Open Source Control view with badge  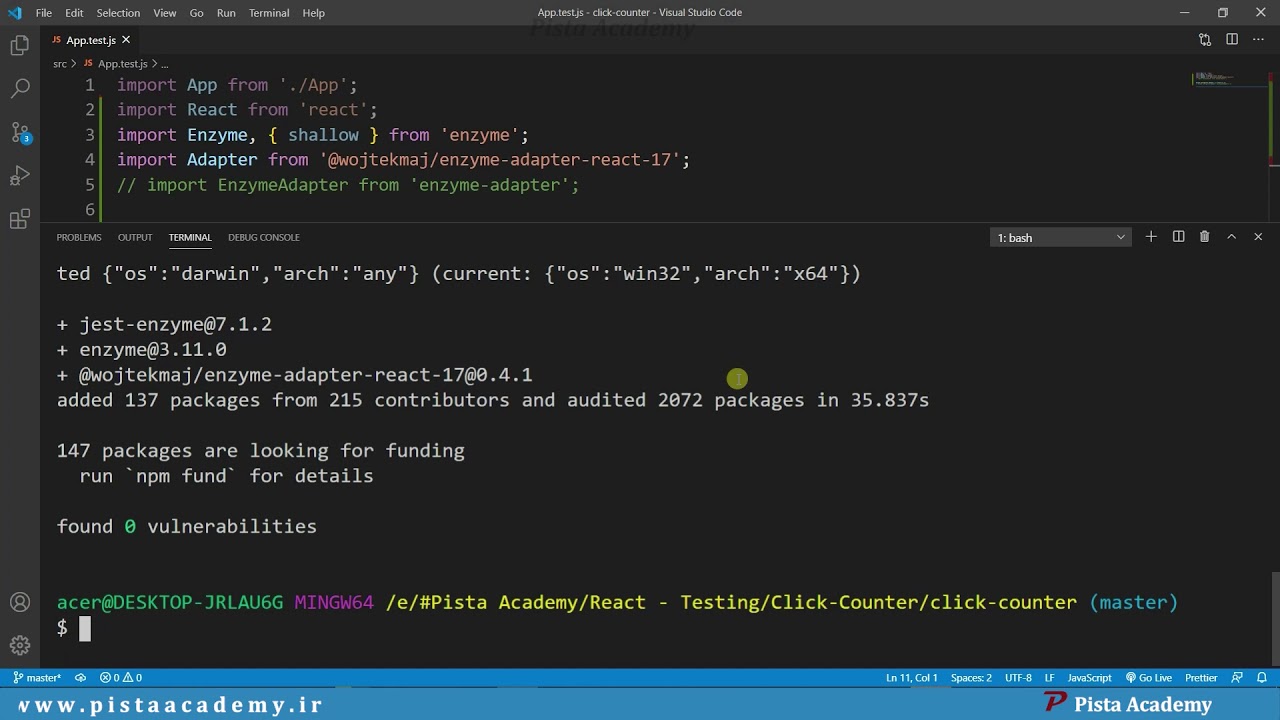tap(19, 132)
